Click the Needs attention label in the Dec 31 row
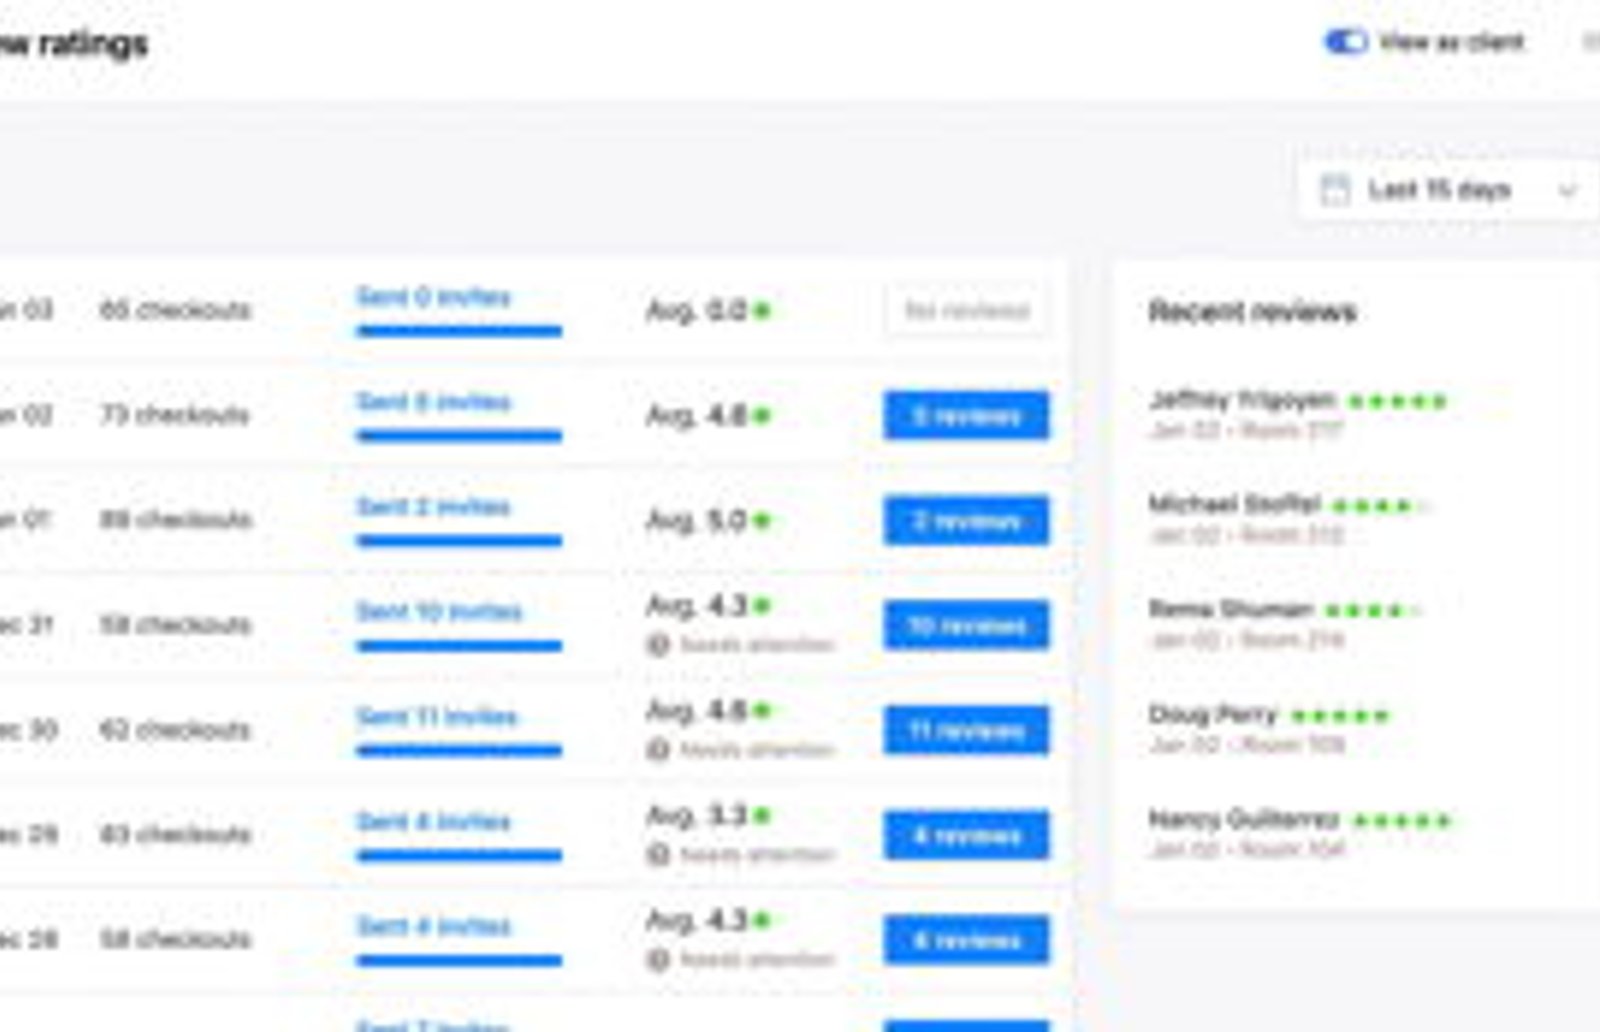Image resolution: width=1600 pixels, height=1032 pixels. coord(757,645)
